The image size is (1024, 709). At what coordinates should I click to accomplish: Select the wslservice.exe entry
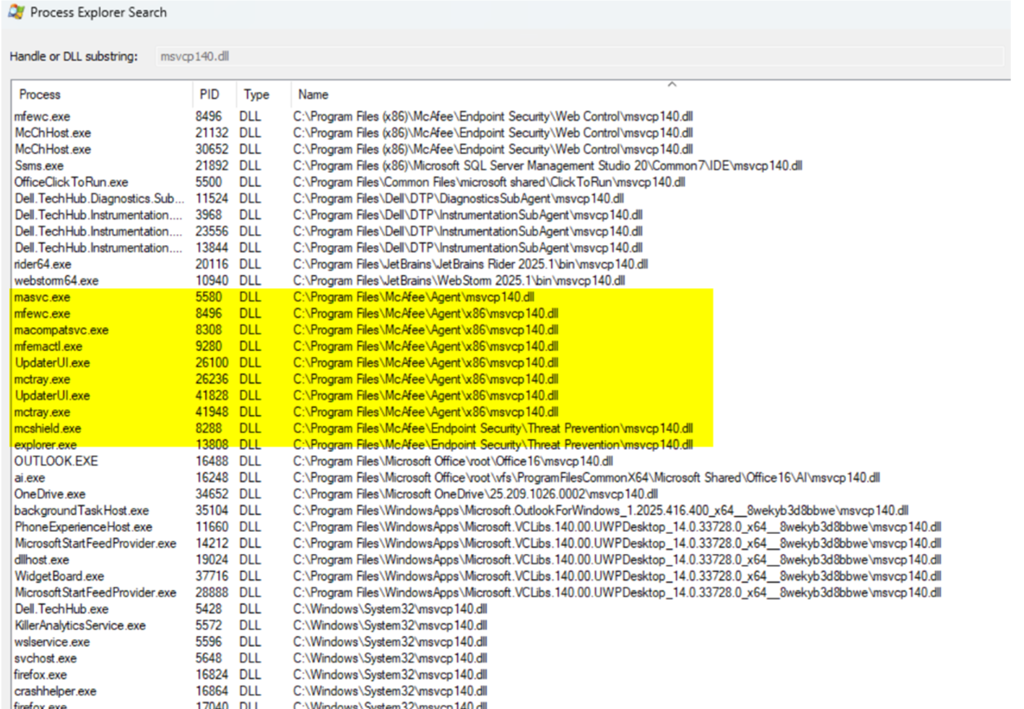(49, 642)
